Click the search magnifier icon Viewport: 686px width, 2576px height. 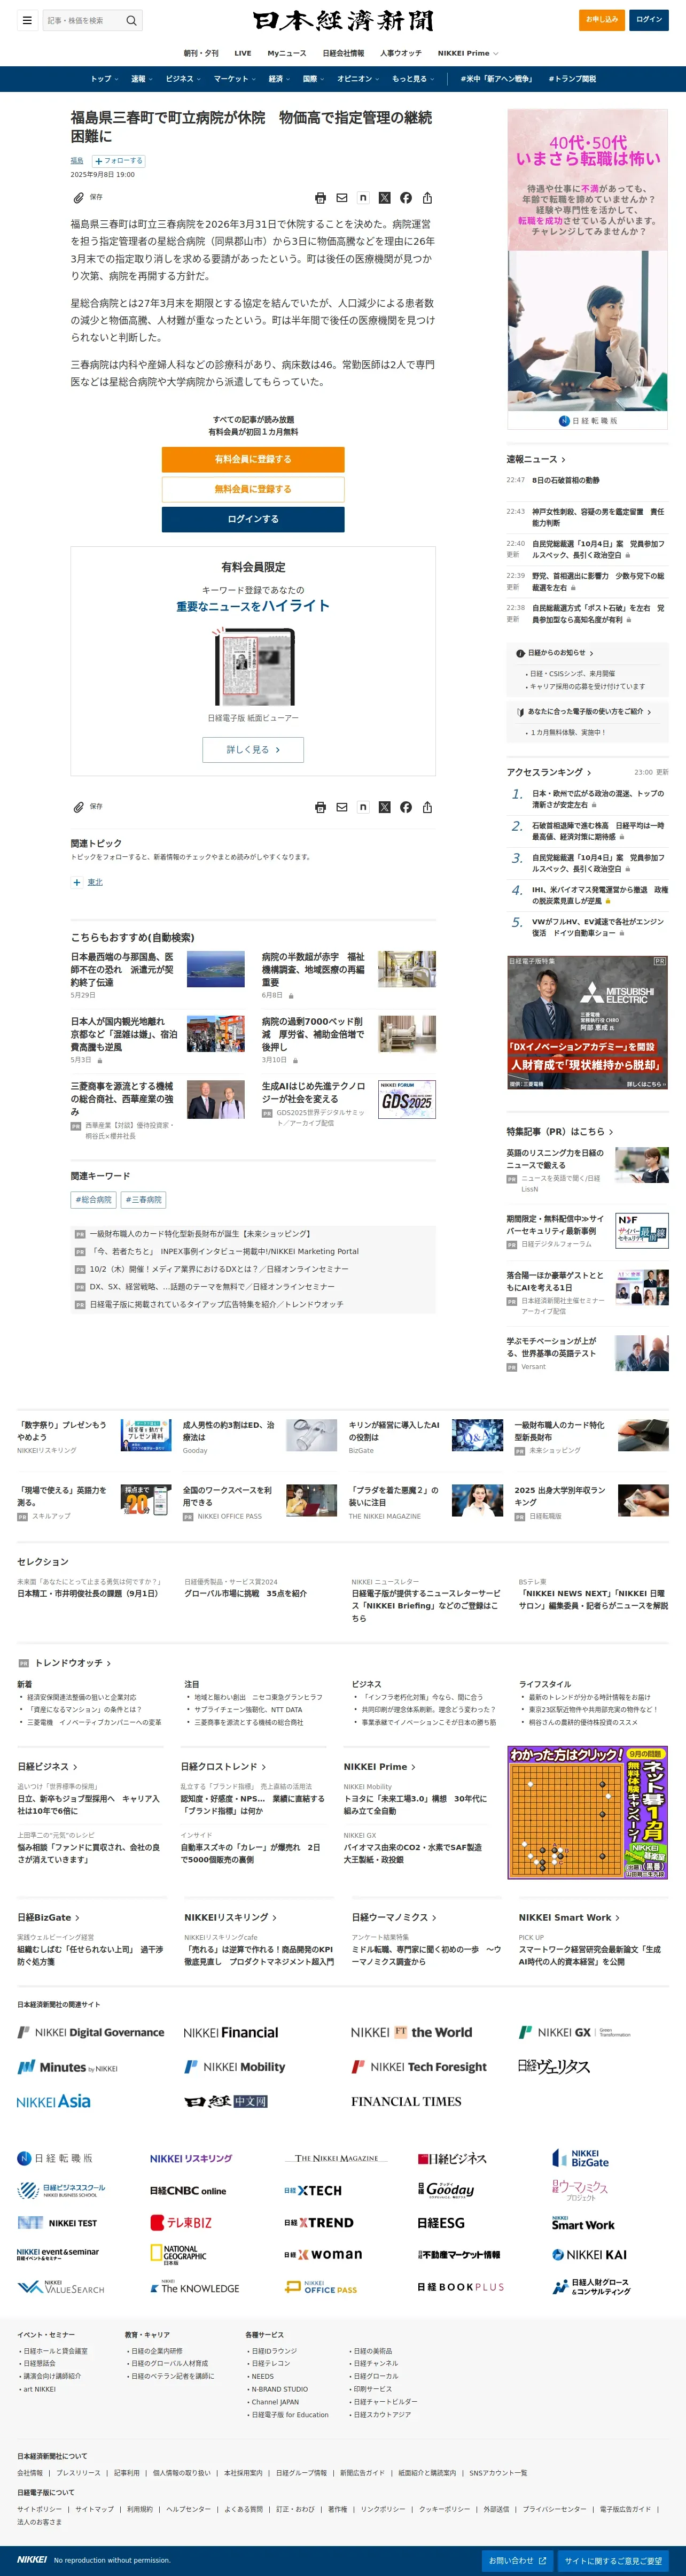[131, 20]
